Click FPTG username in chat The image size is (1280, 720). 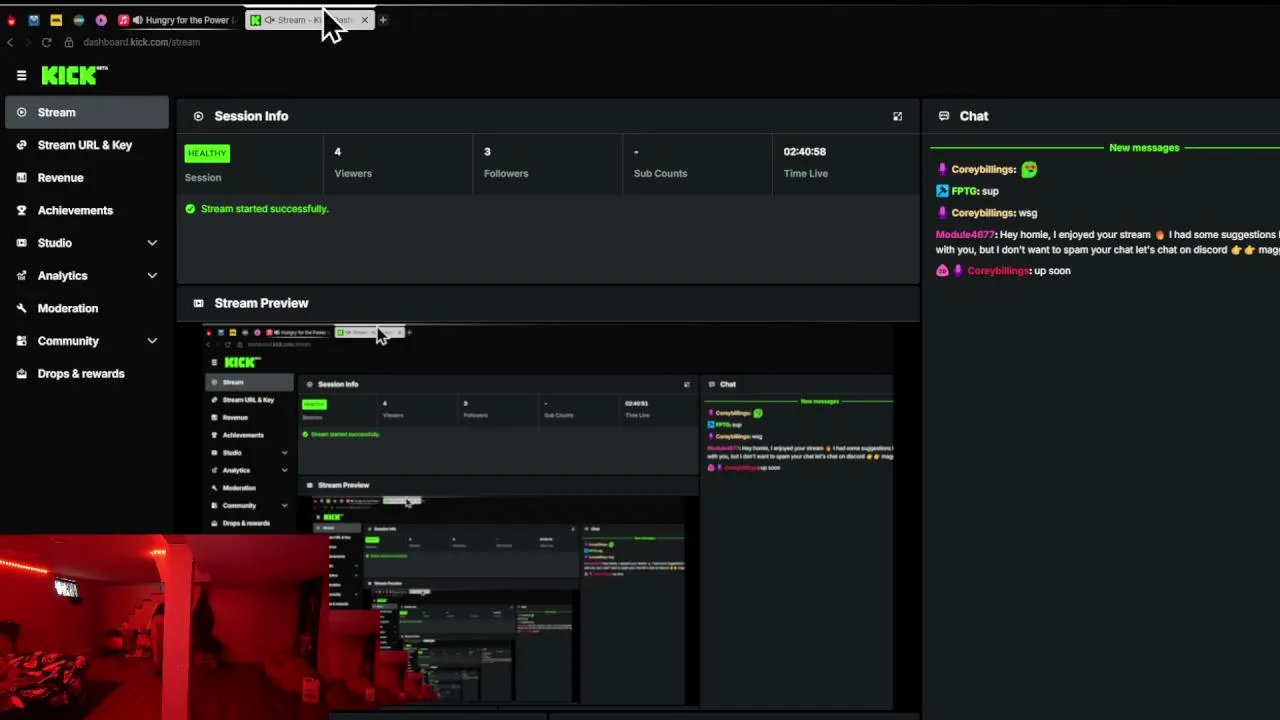point(965,191)
